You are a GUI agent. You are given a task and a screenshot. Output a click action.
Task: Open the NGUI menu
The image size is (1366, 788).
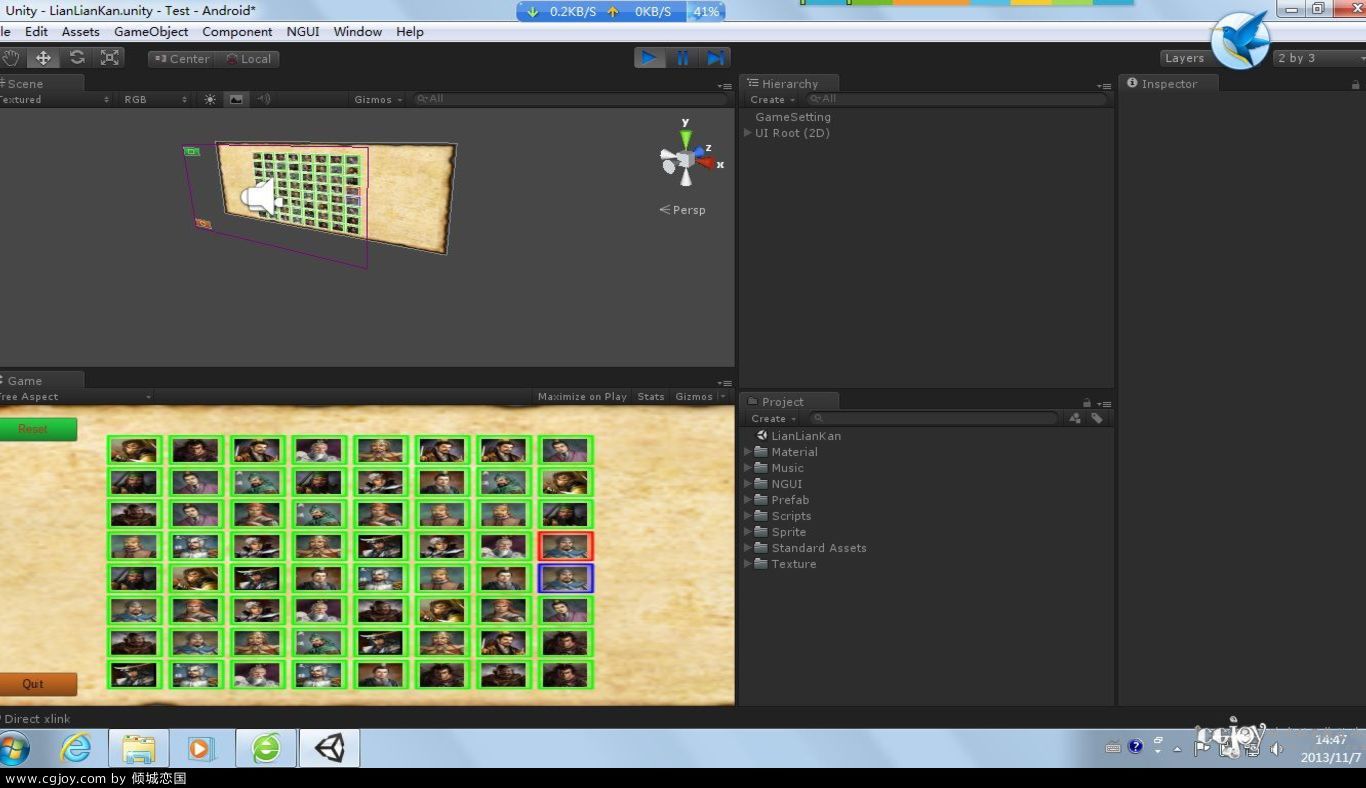[x=303, y=31]
